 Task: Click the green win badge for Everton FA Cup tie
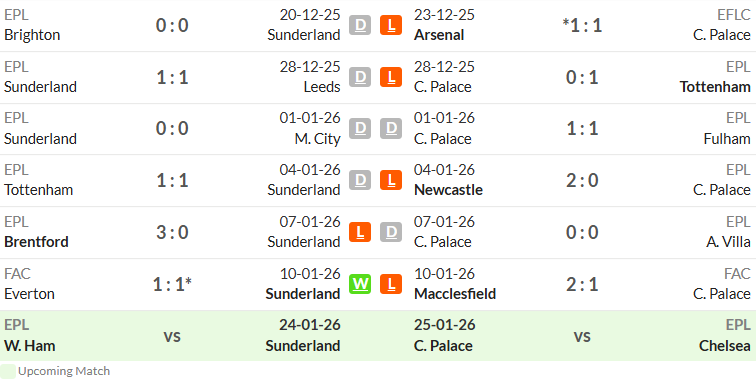(360, 284)
